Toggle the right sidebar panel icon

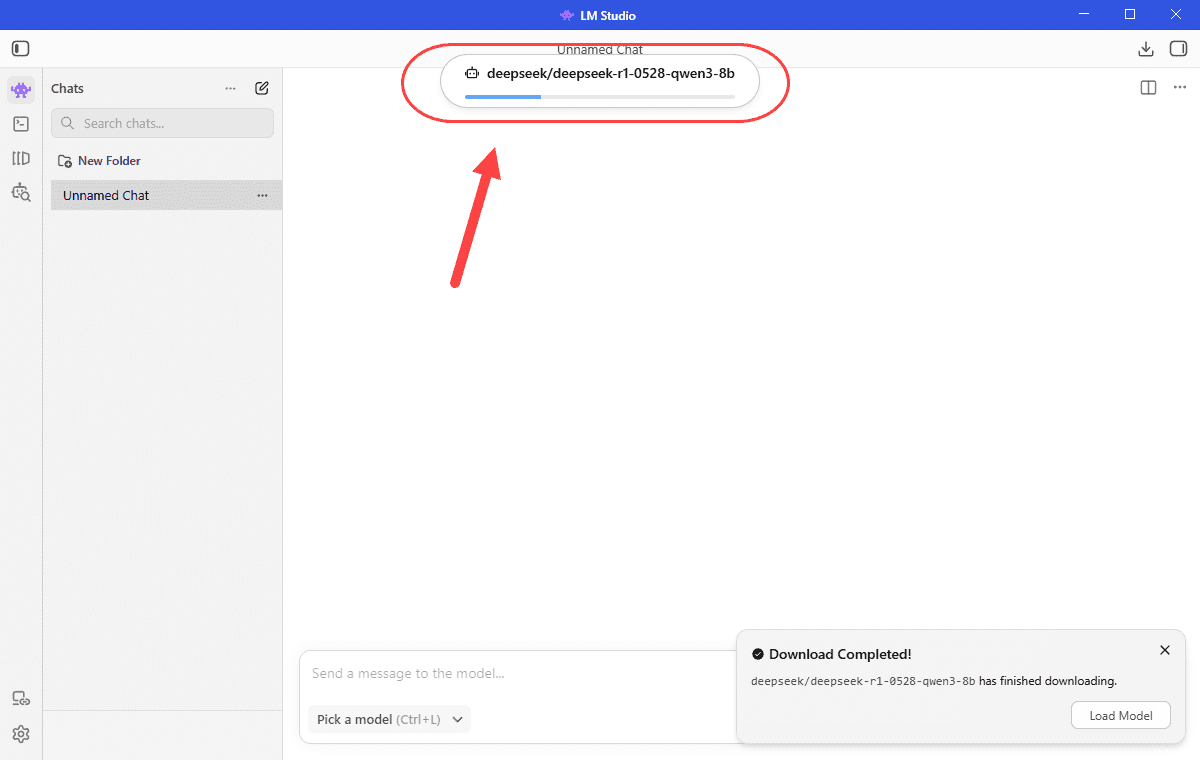tap(1177, 49)
